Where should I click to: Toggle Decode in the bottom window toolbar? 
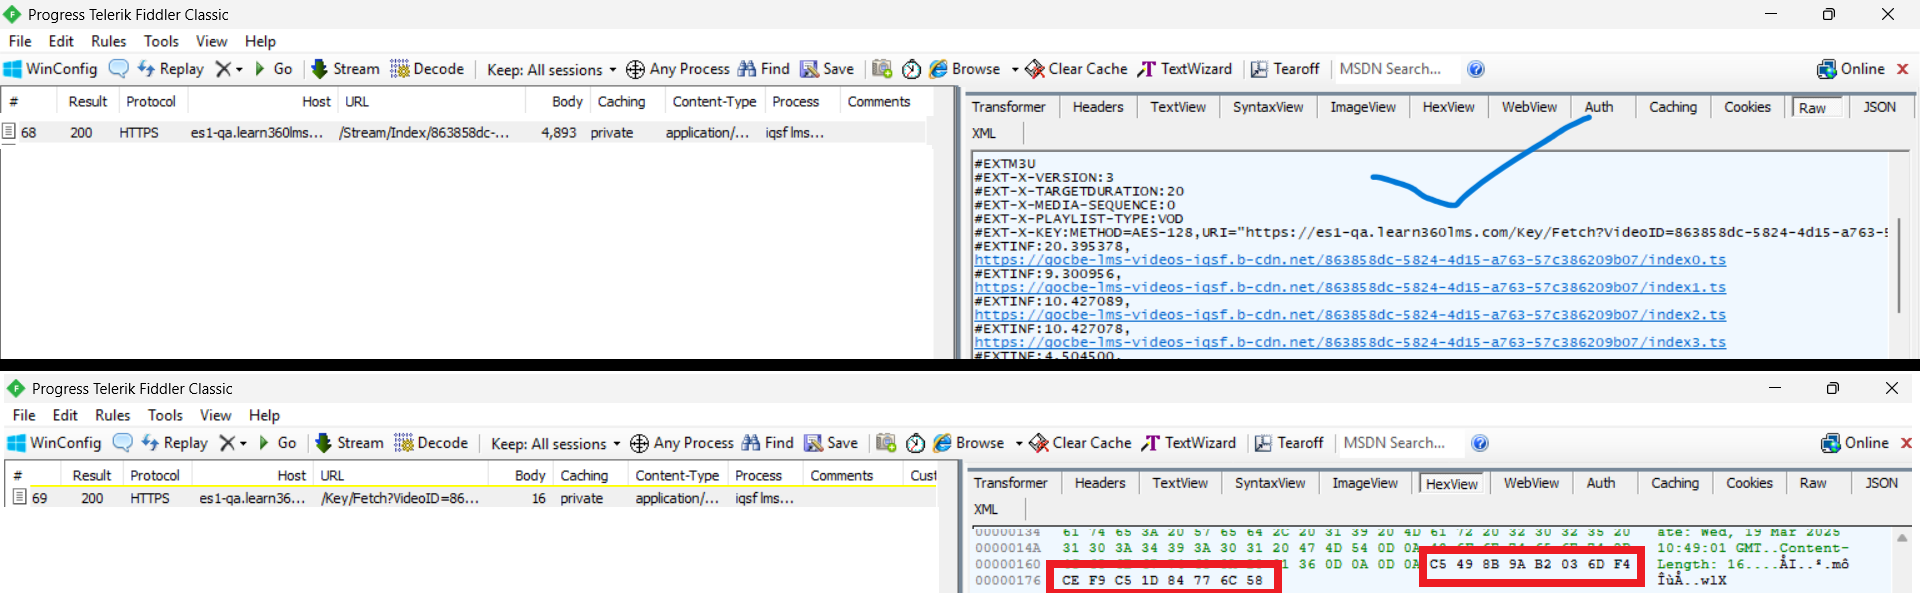431,443
